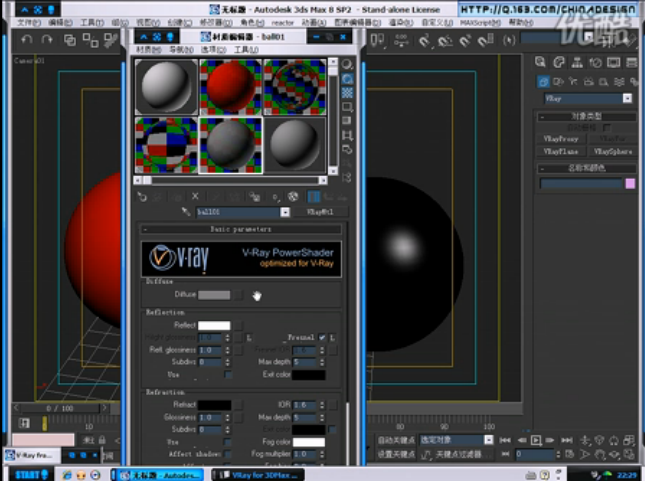Click Reset Map/Mtl X icon
Screen dimensions: 645x481
195,197
